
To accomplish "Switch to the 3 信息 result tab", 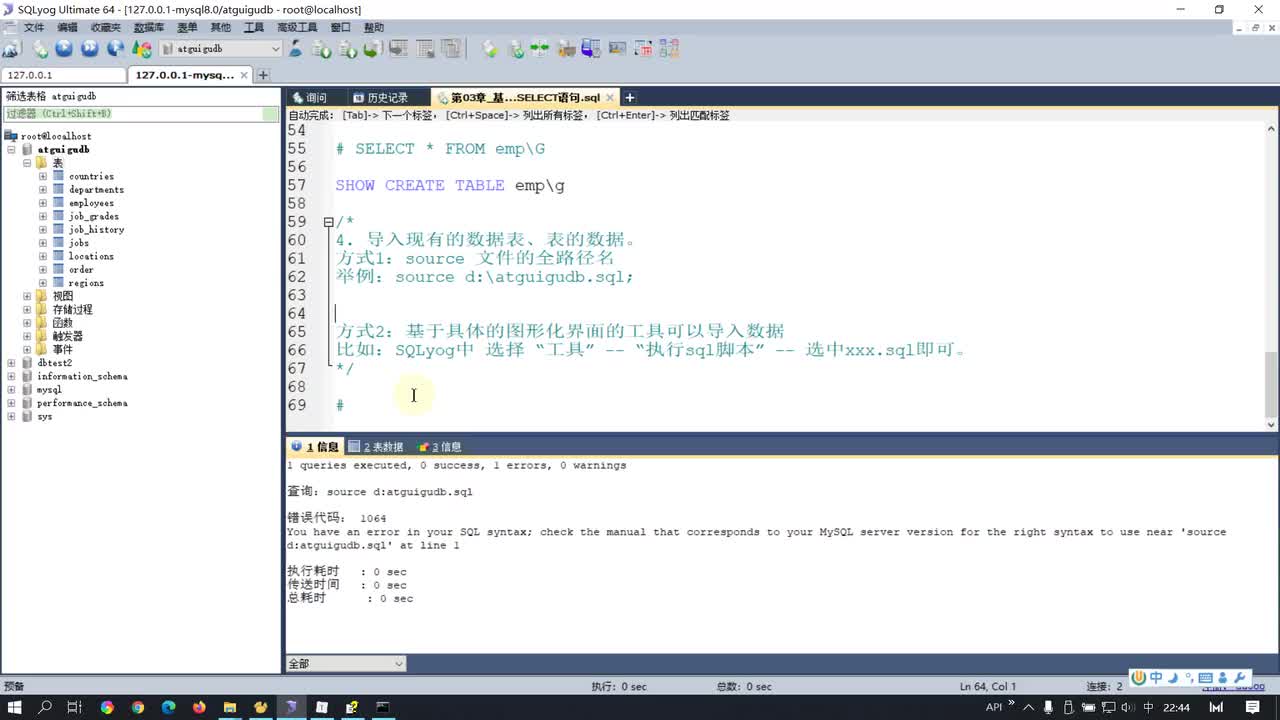I will (x=440, y=447).
